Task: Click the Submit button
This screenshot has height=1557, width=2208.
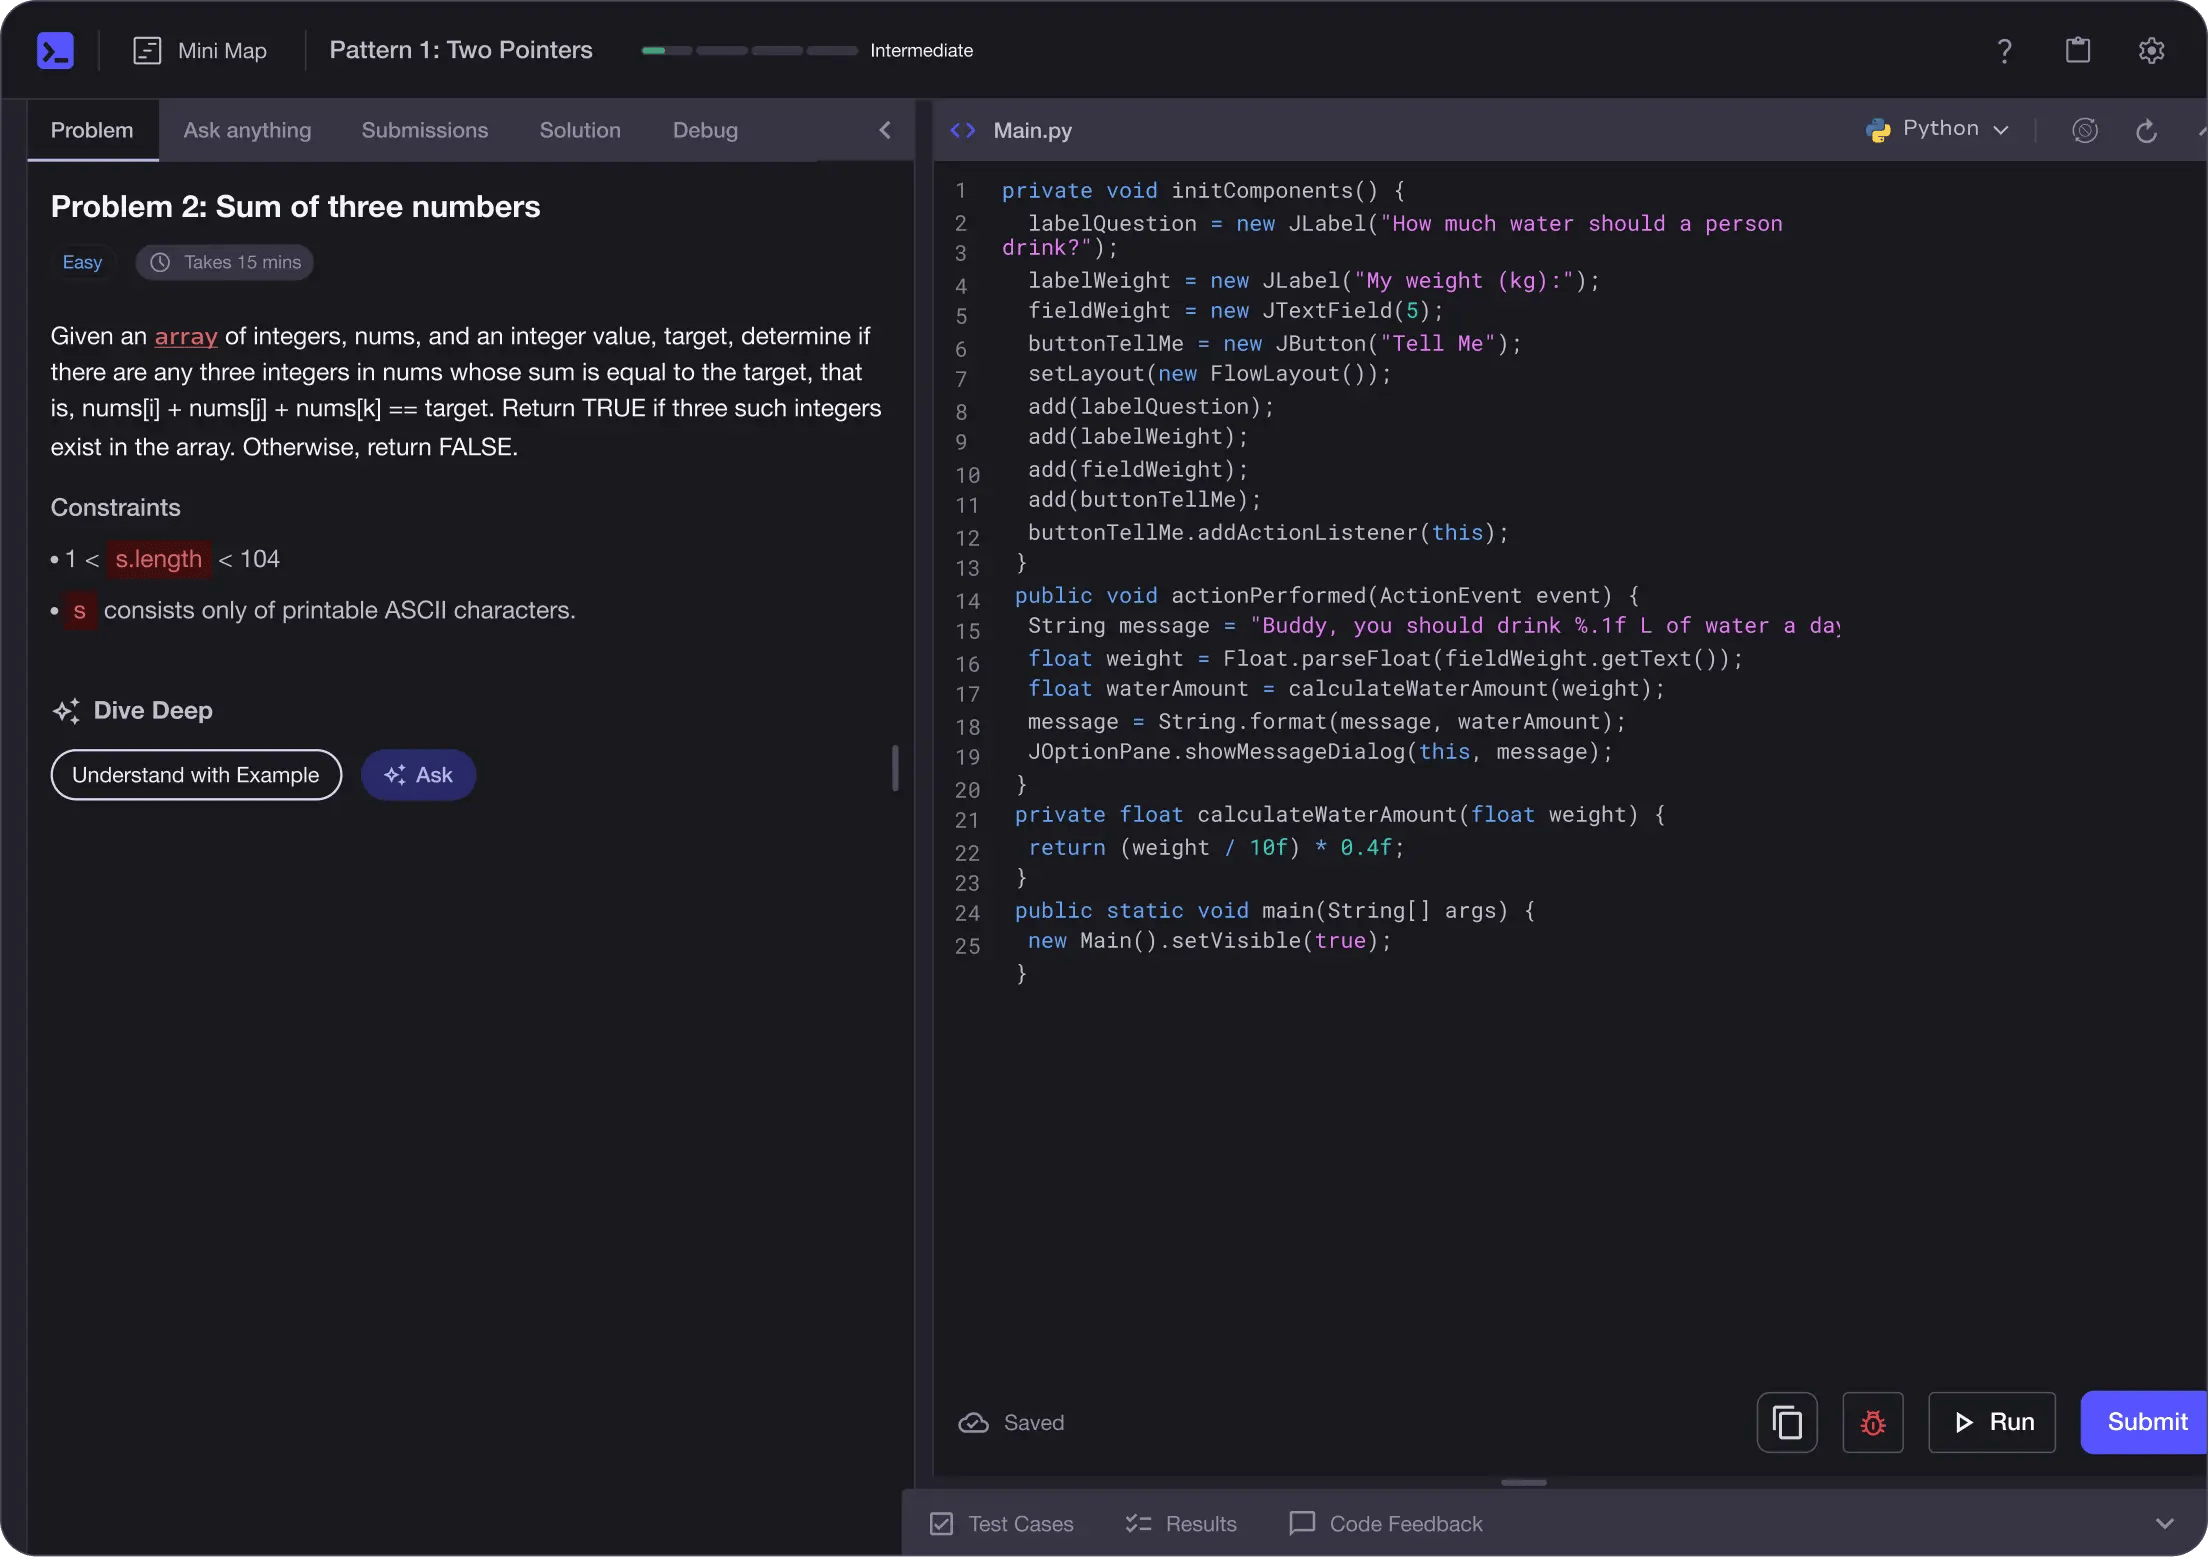Action: pos(2145,1422)
